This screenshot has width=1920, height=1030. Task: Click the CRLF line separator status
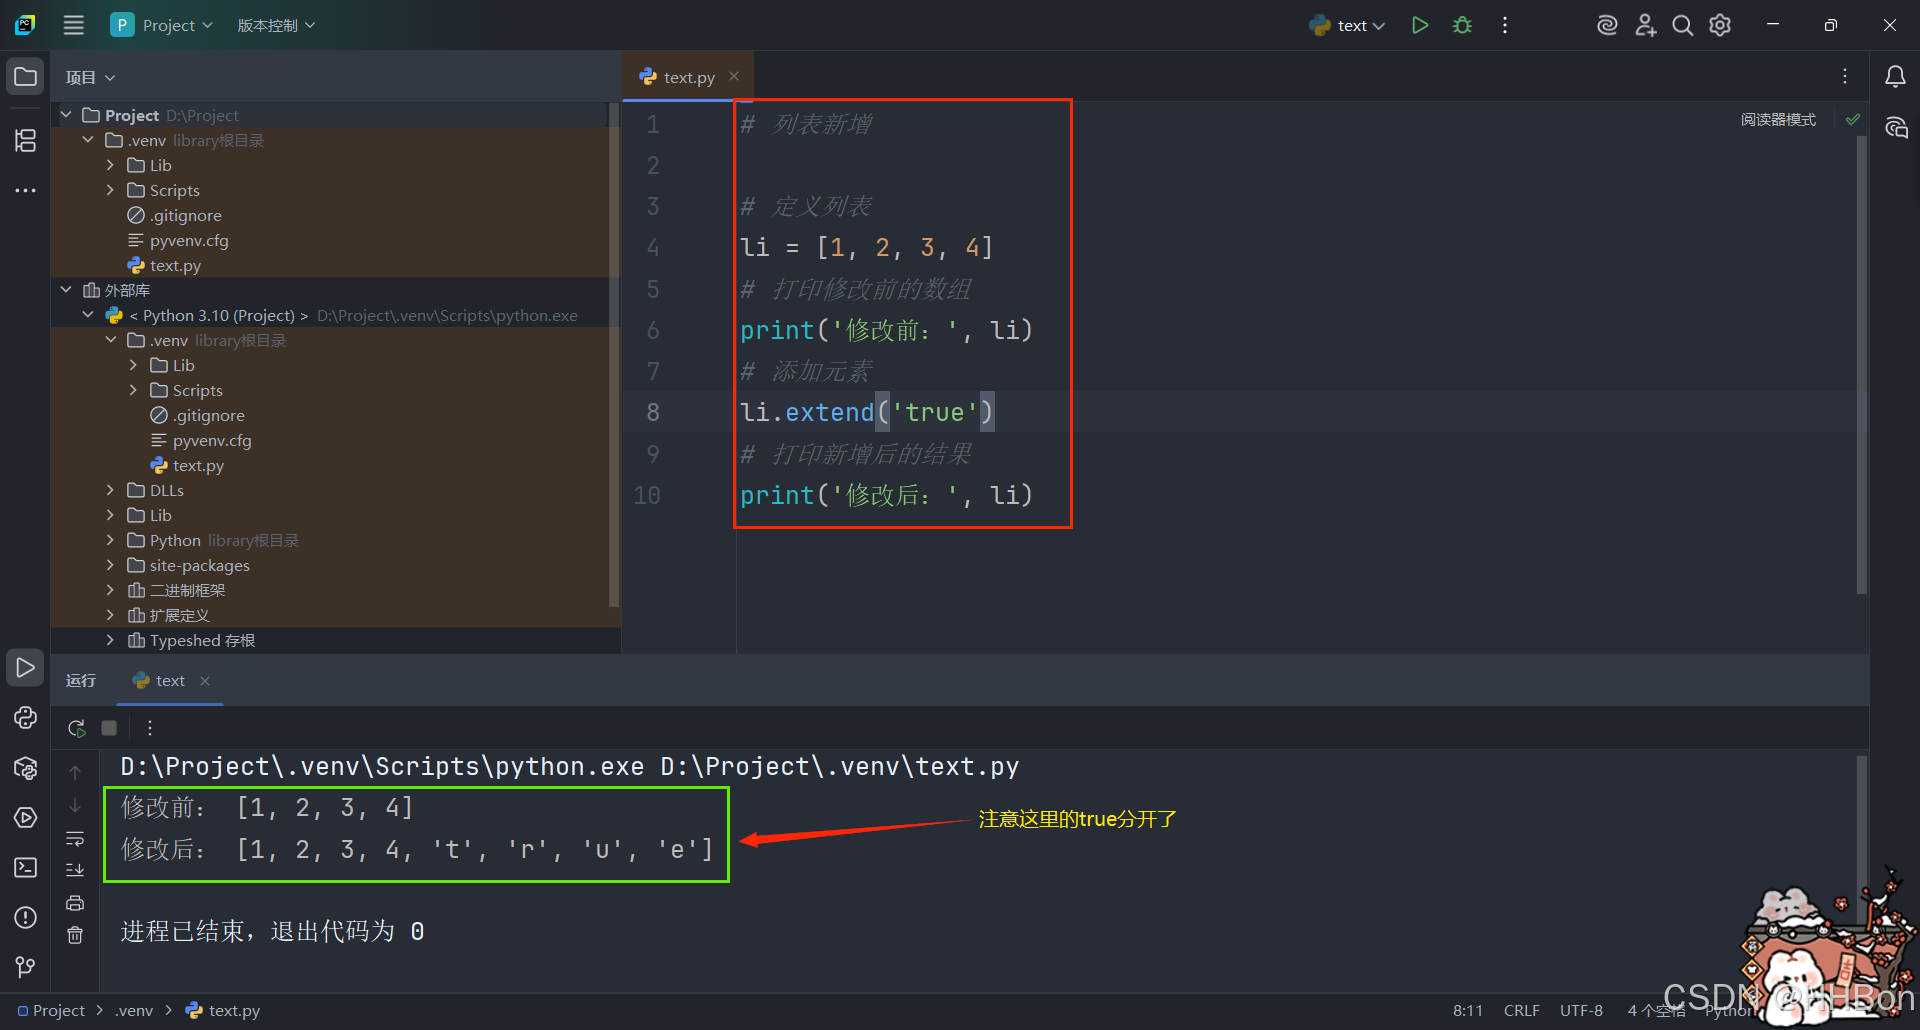(1521, 1011)
